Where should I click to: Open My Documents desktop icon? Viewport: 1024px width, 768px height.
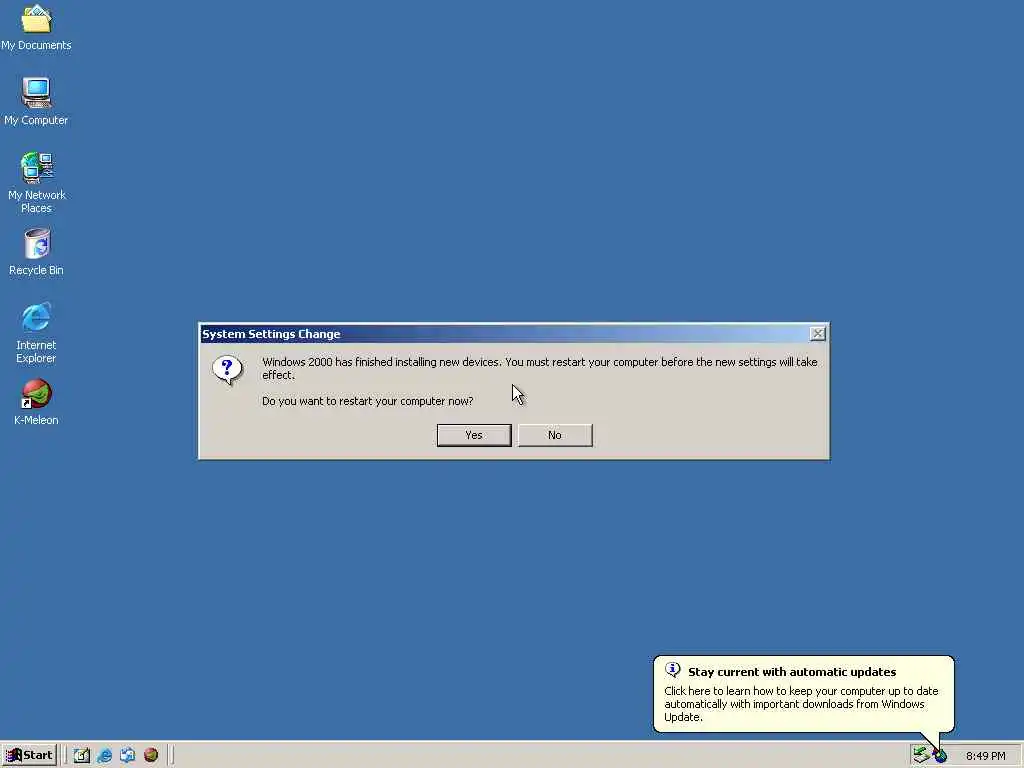click(x=37, y=27)
